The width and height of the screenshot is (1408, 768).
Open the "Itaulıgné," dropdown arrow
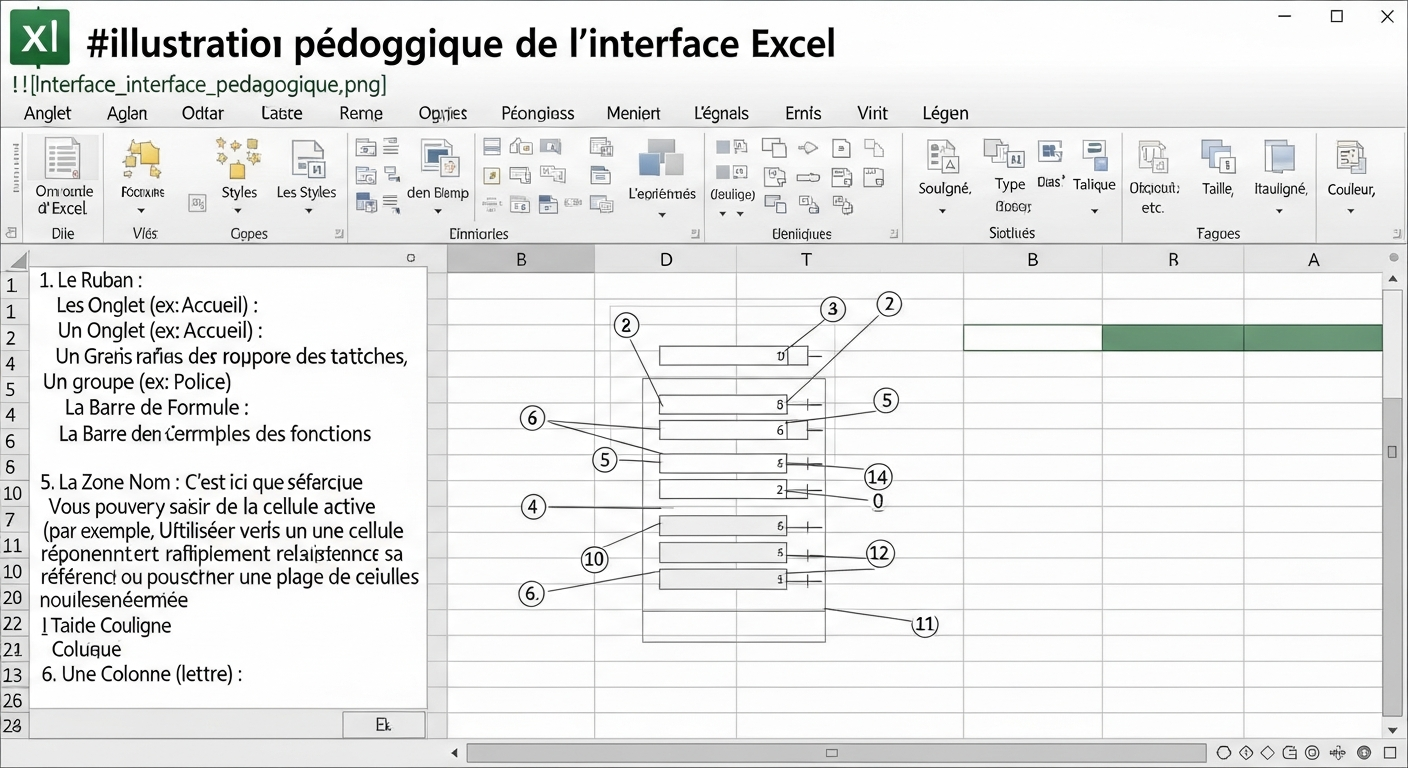[x=1280, y=211]
